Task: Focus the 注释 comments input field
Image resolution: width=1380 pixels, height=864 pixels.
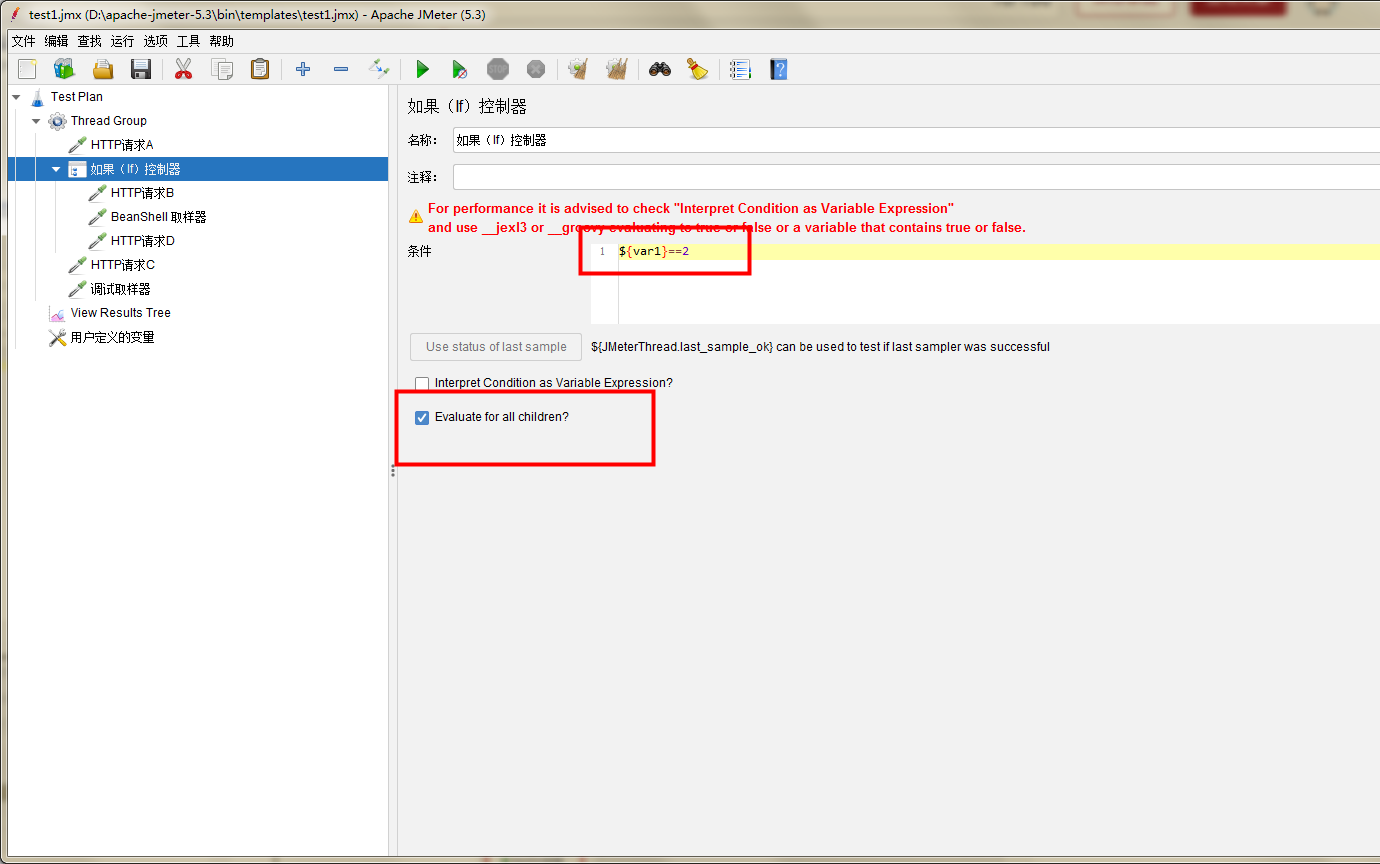Action: [x=916, y=177]
